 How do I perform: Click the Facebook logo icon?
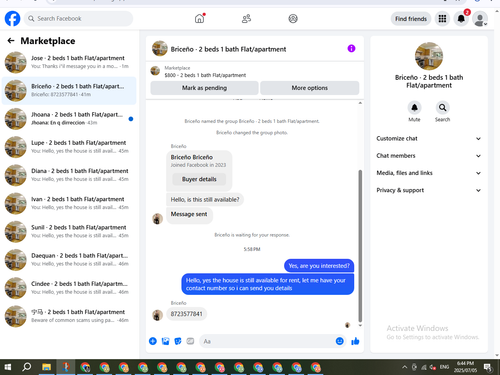pos(12,19)
